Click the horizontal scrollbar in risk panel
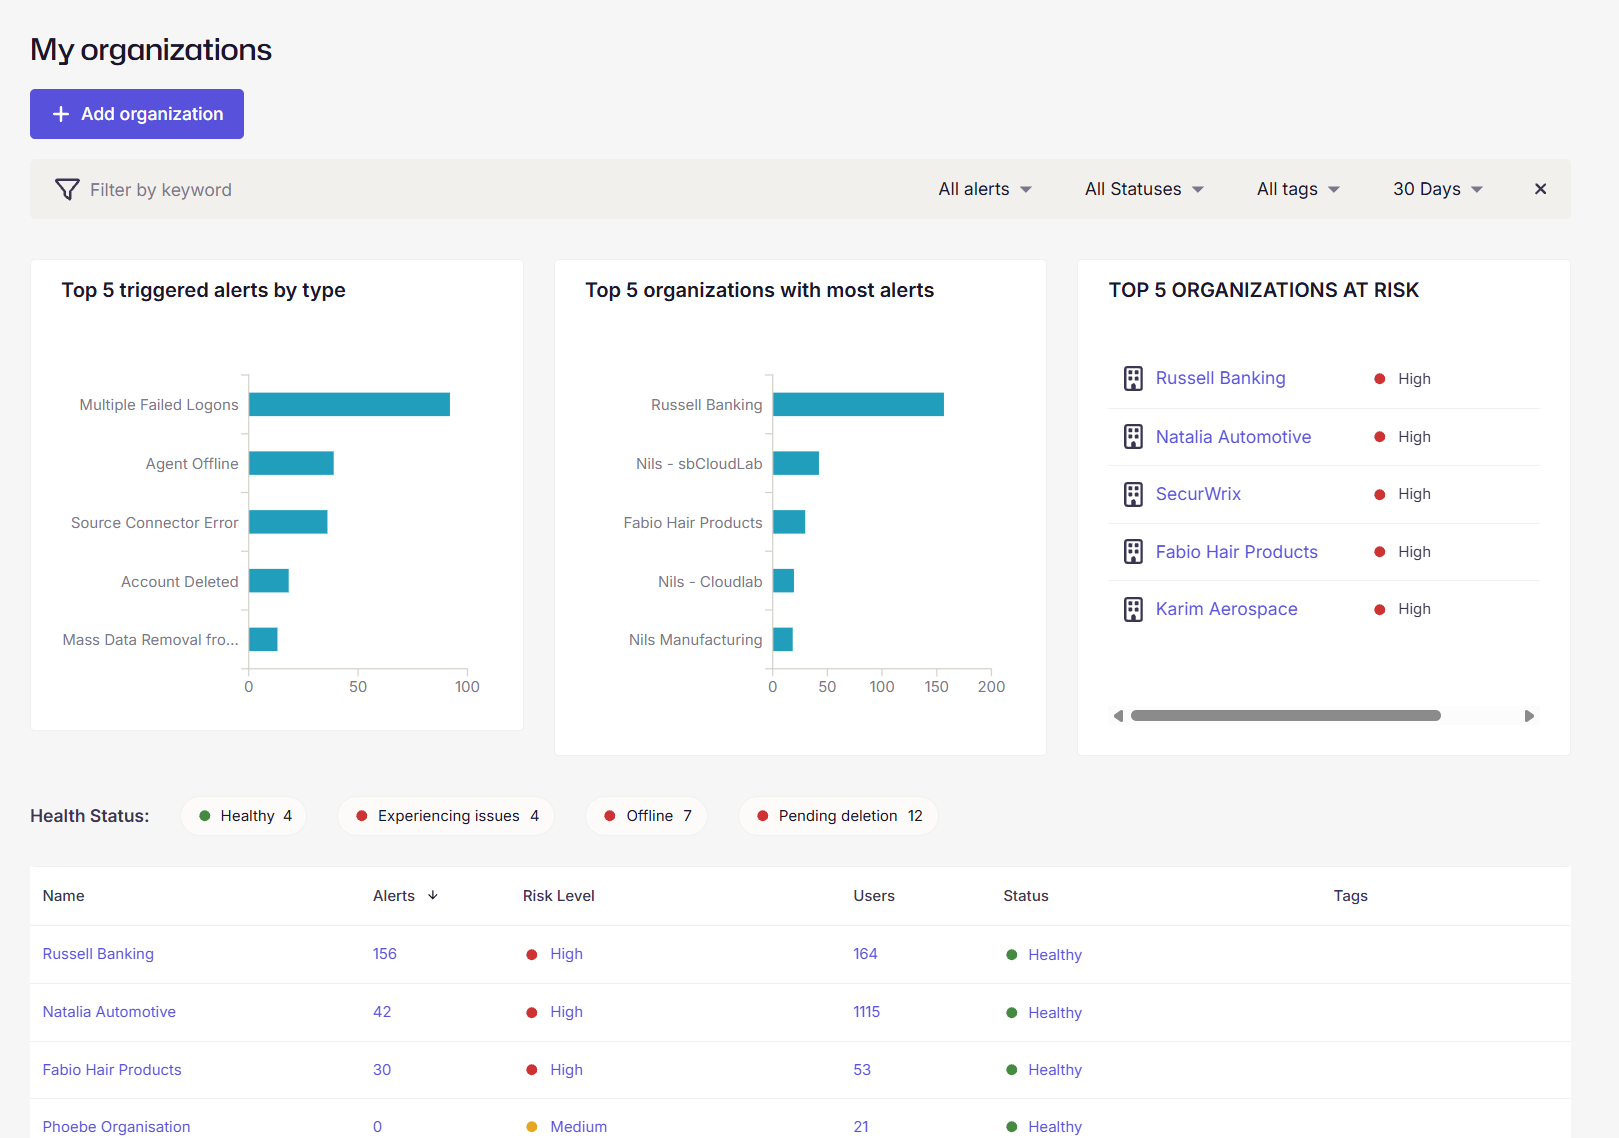The image size is (1619, 1138). (x=1286, y=716)
